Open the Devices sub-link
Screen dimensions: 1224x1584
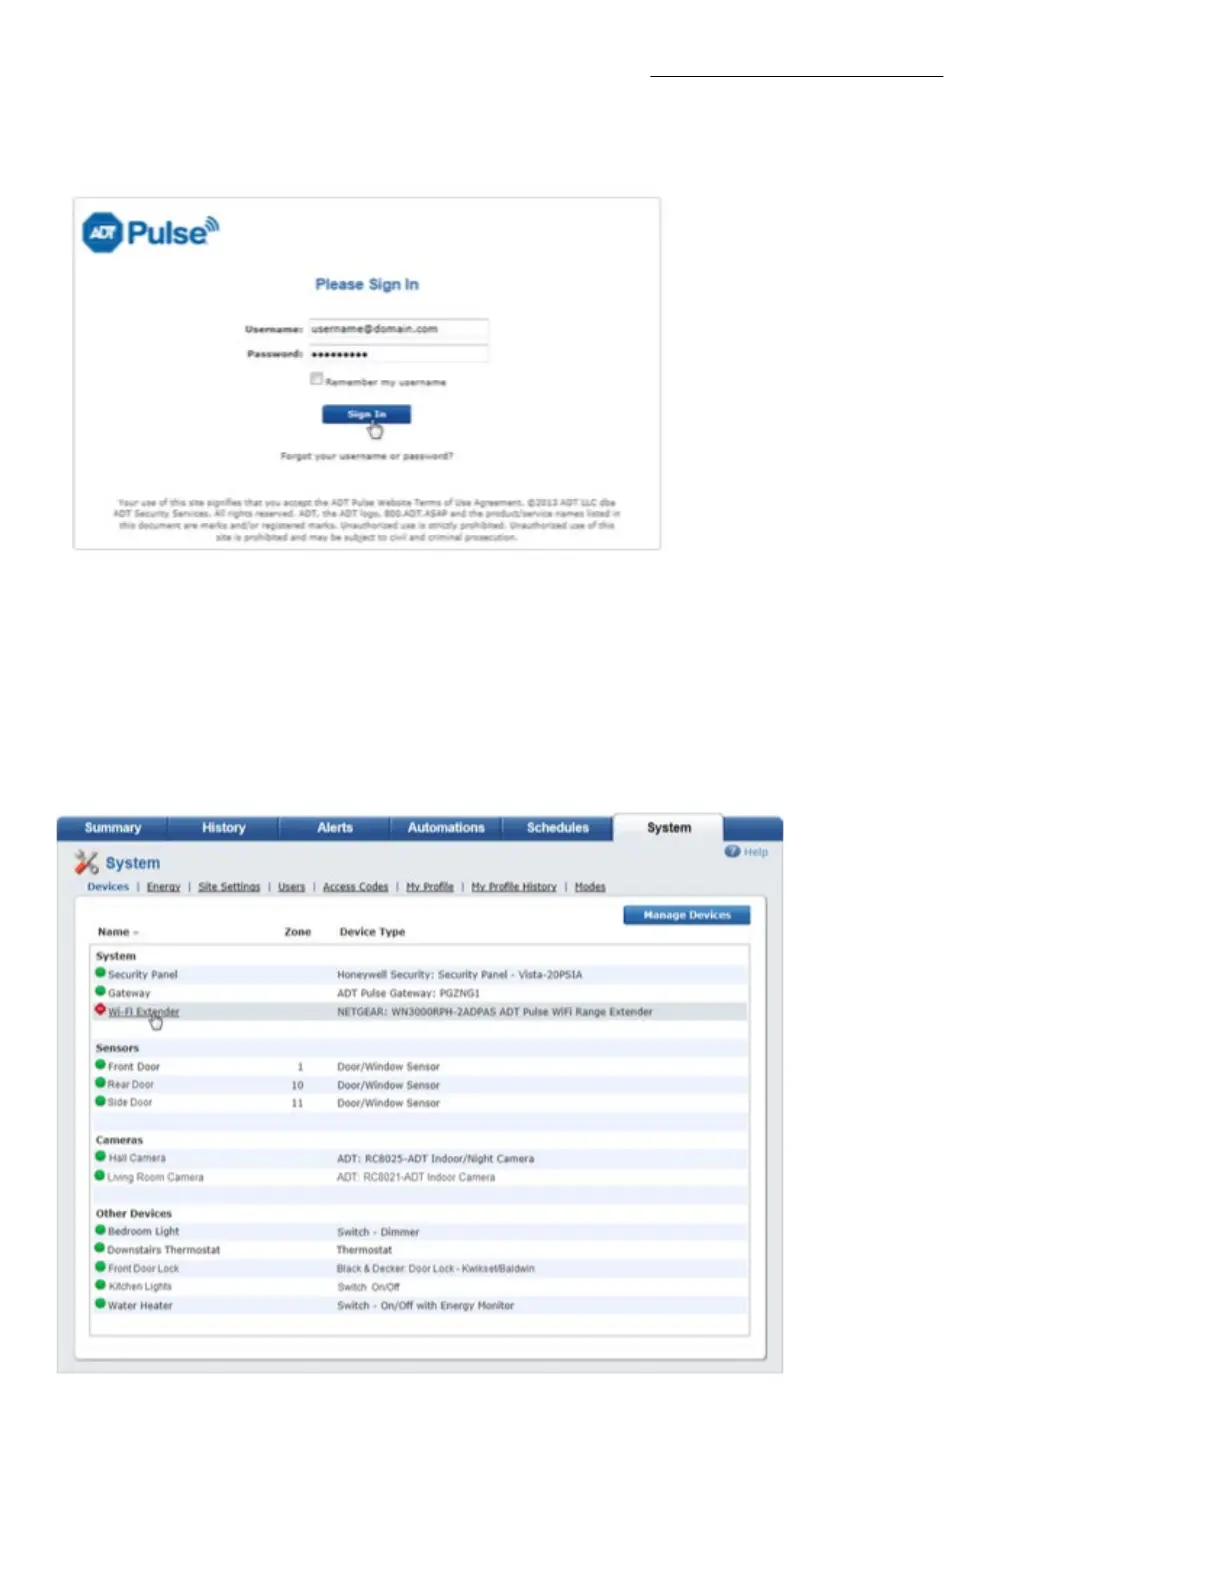coord(108,887)
